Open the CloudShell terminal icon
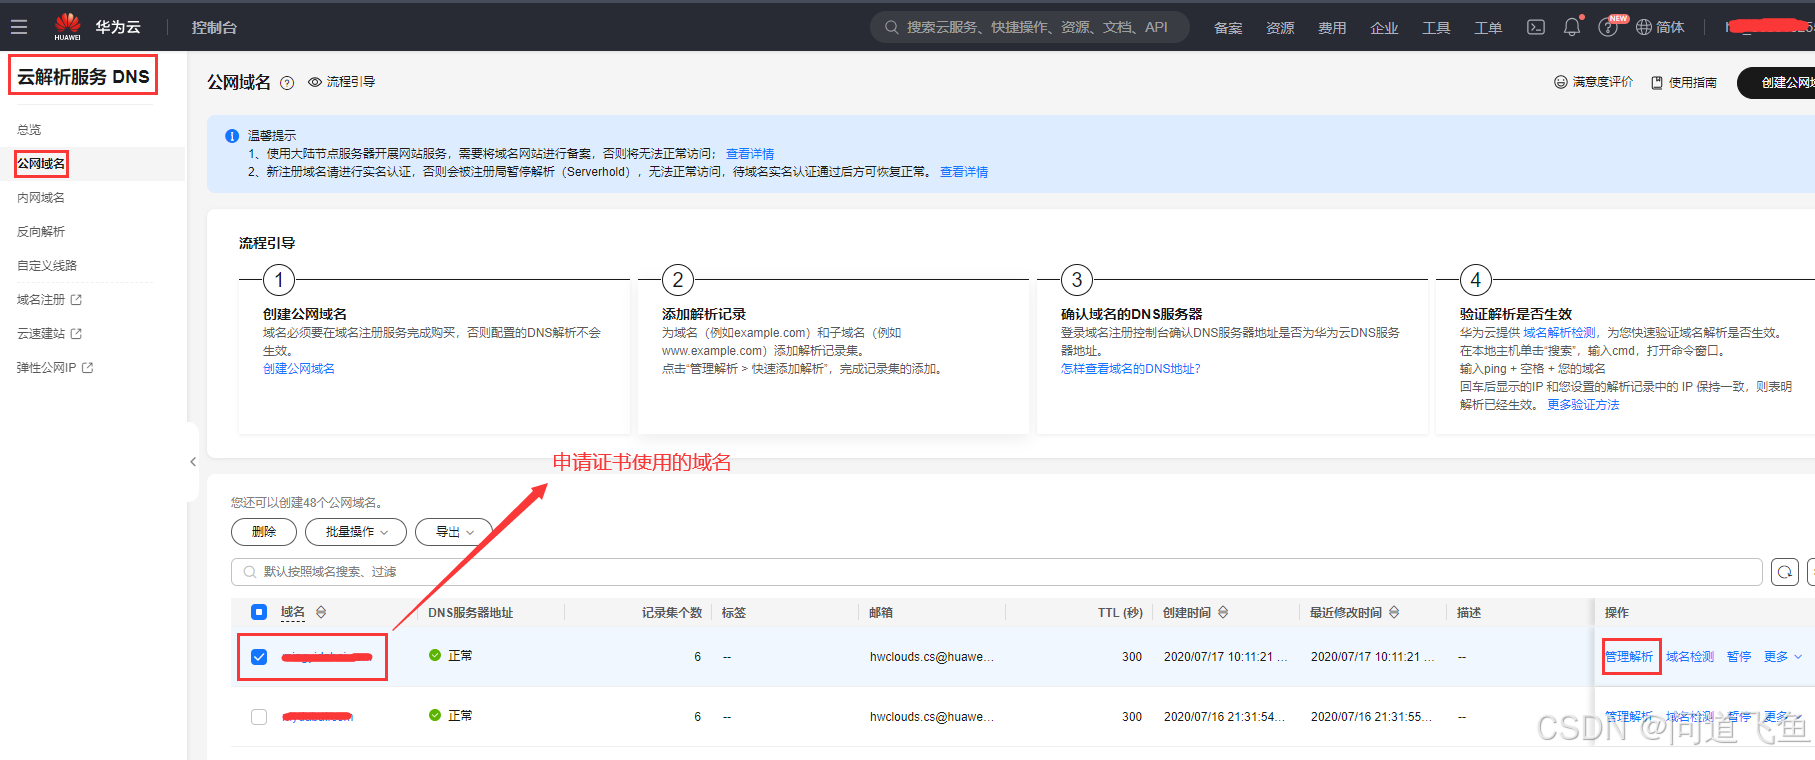Viewport: 1815px width, 760px height. [x=1536, y=27]
